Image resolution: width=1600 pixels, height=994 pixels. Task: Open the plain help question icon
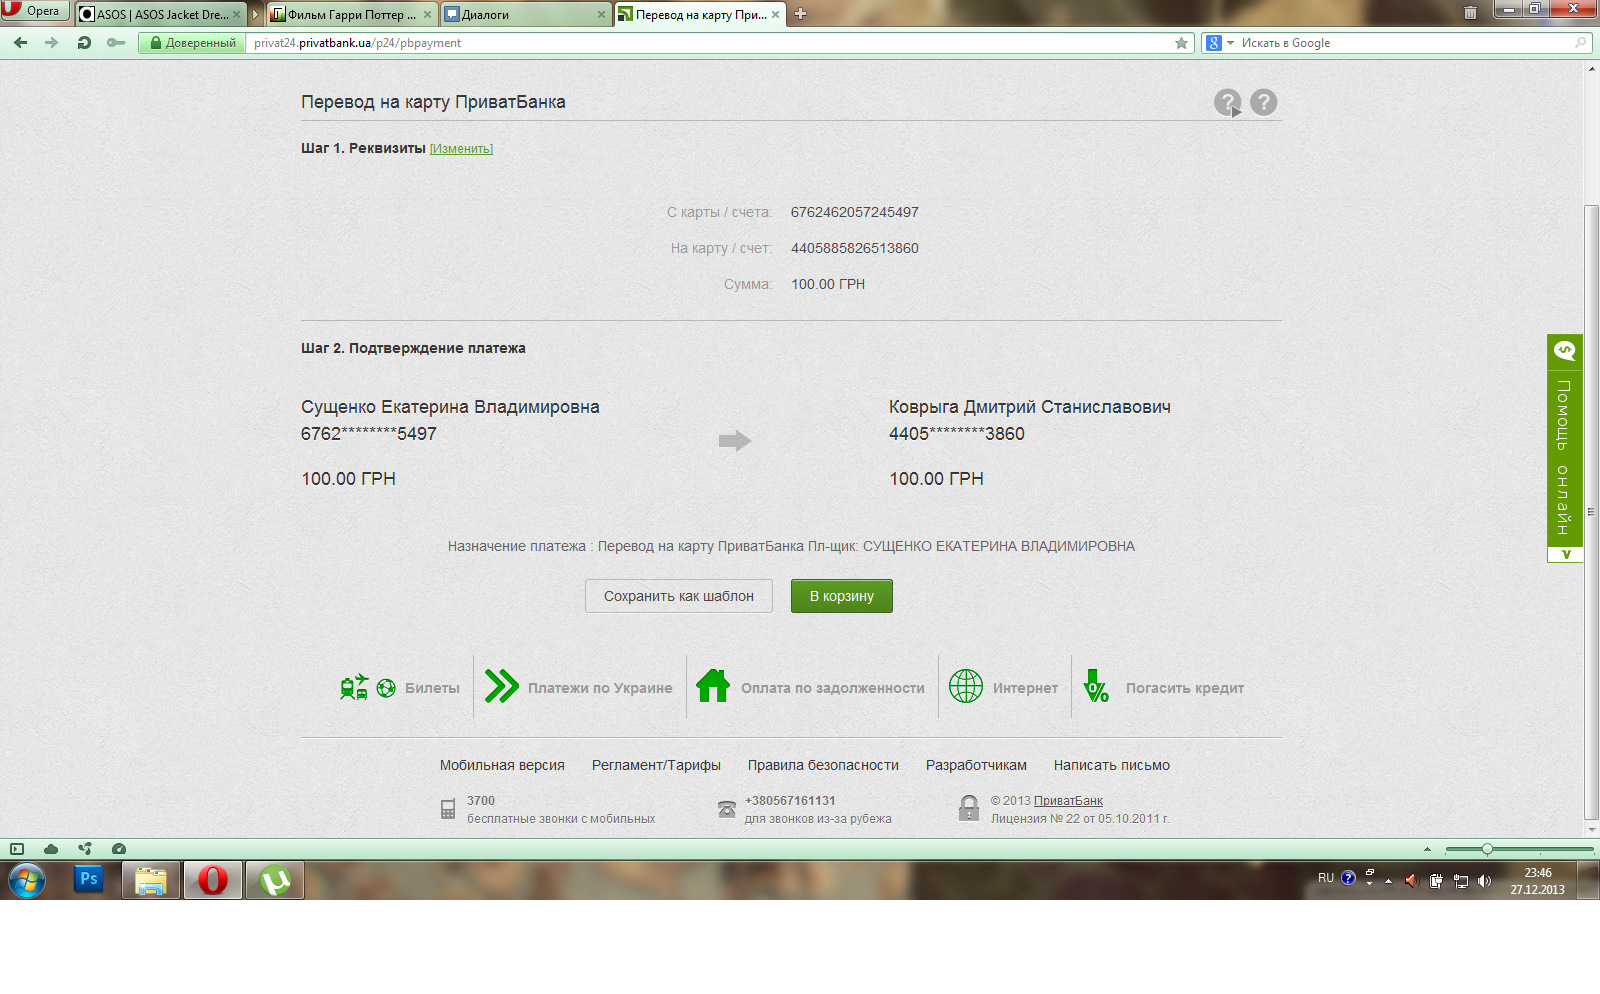[1264, 102]
